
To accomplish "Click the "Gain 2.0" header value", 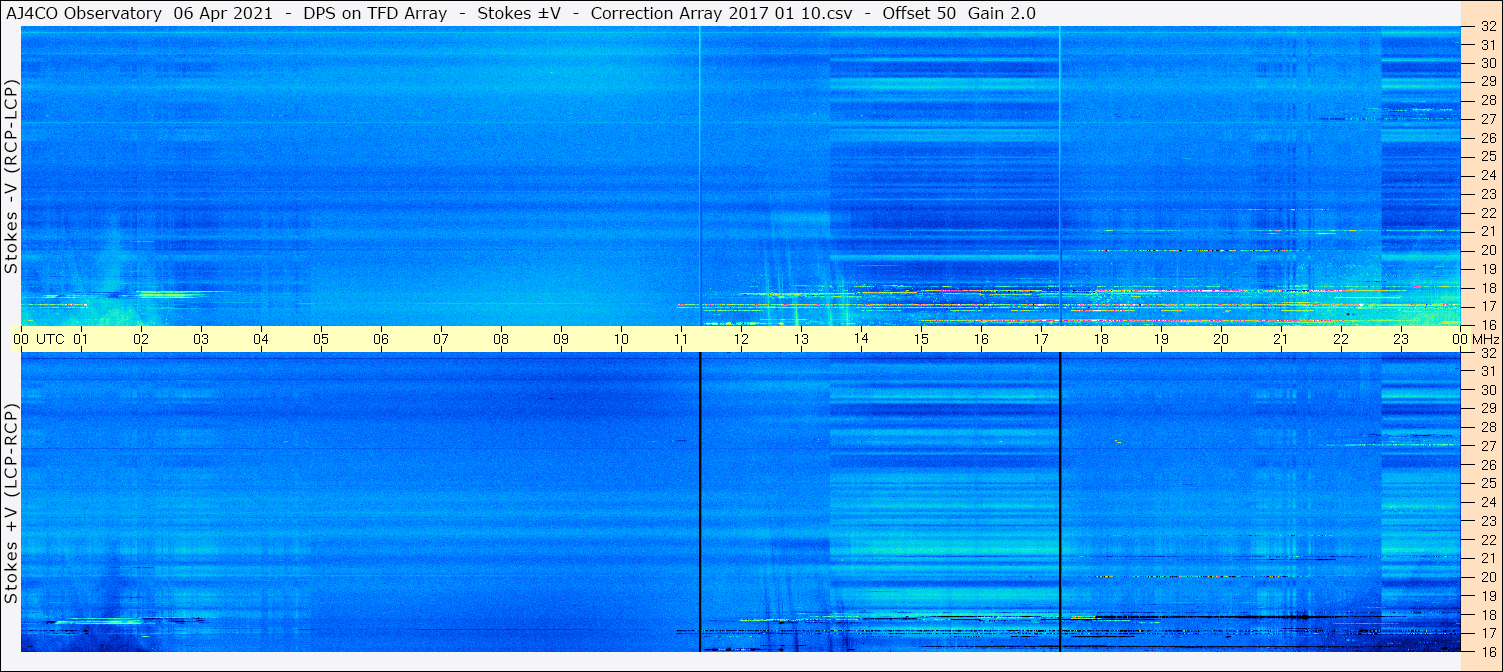I will [x=1002, y=13].
